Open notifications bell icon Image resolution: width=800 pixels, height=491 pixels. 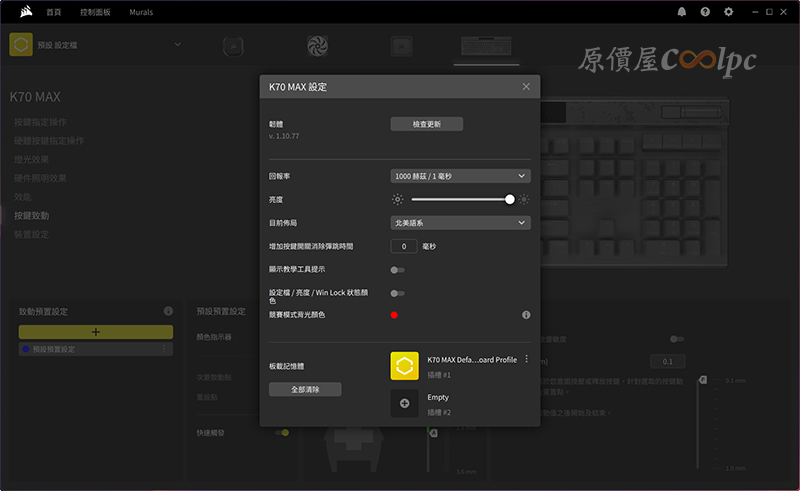pos(682,12)
